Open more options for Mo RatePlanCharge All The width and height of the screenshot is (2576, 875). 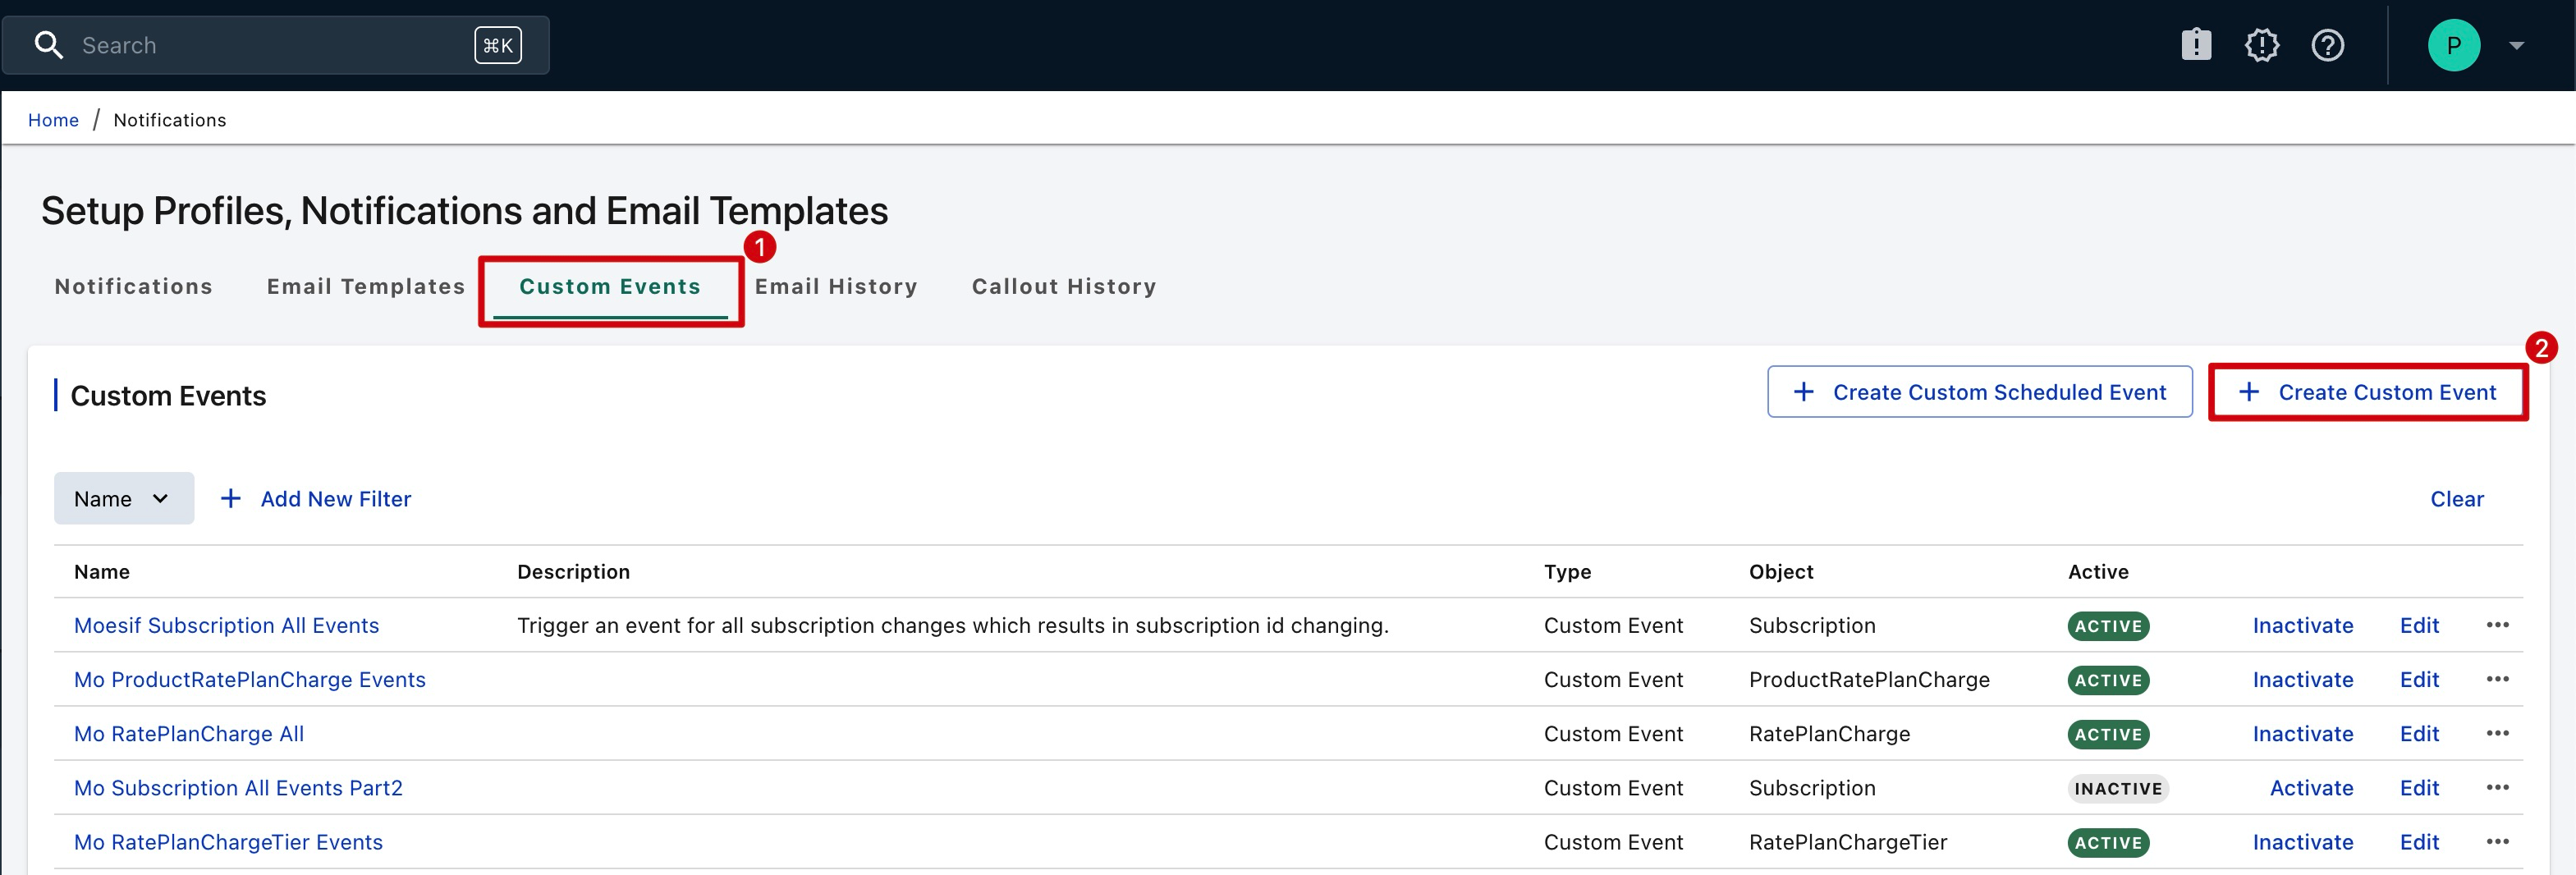(x=2497, y=733)
